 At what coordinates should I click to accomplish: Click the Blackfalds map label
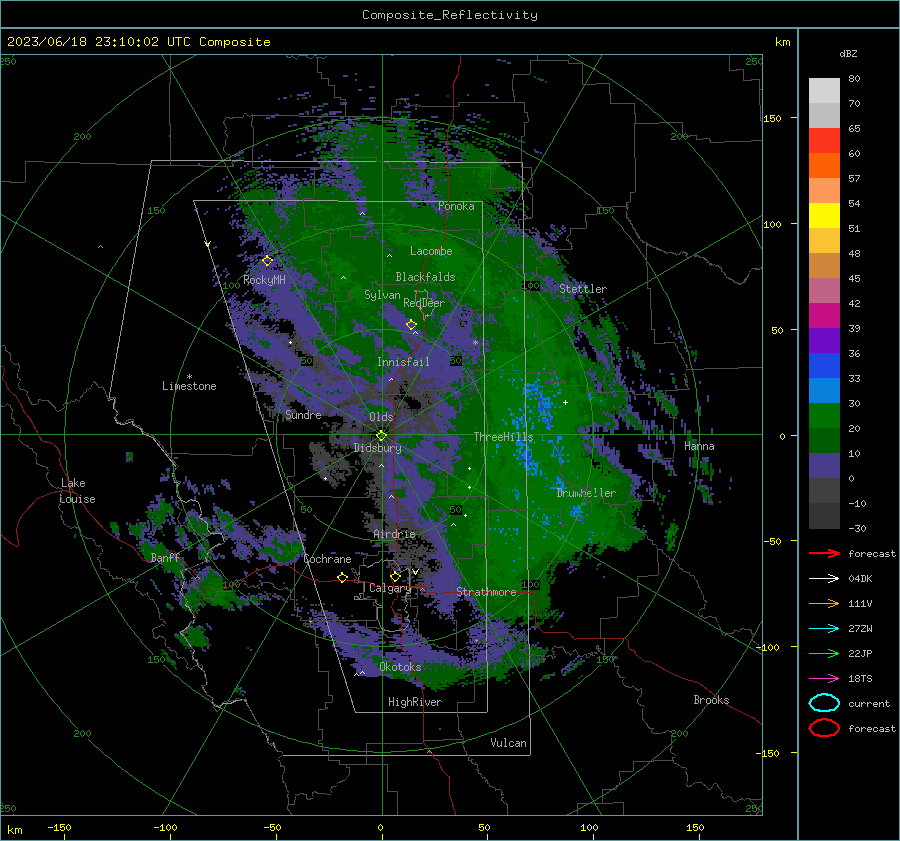coord(425,277)
